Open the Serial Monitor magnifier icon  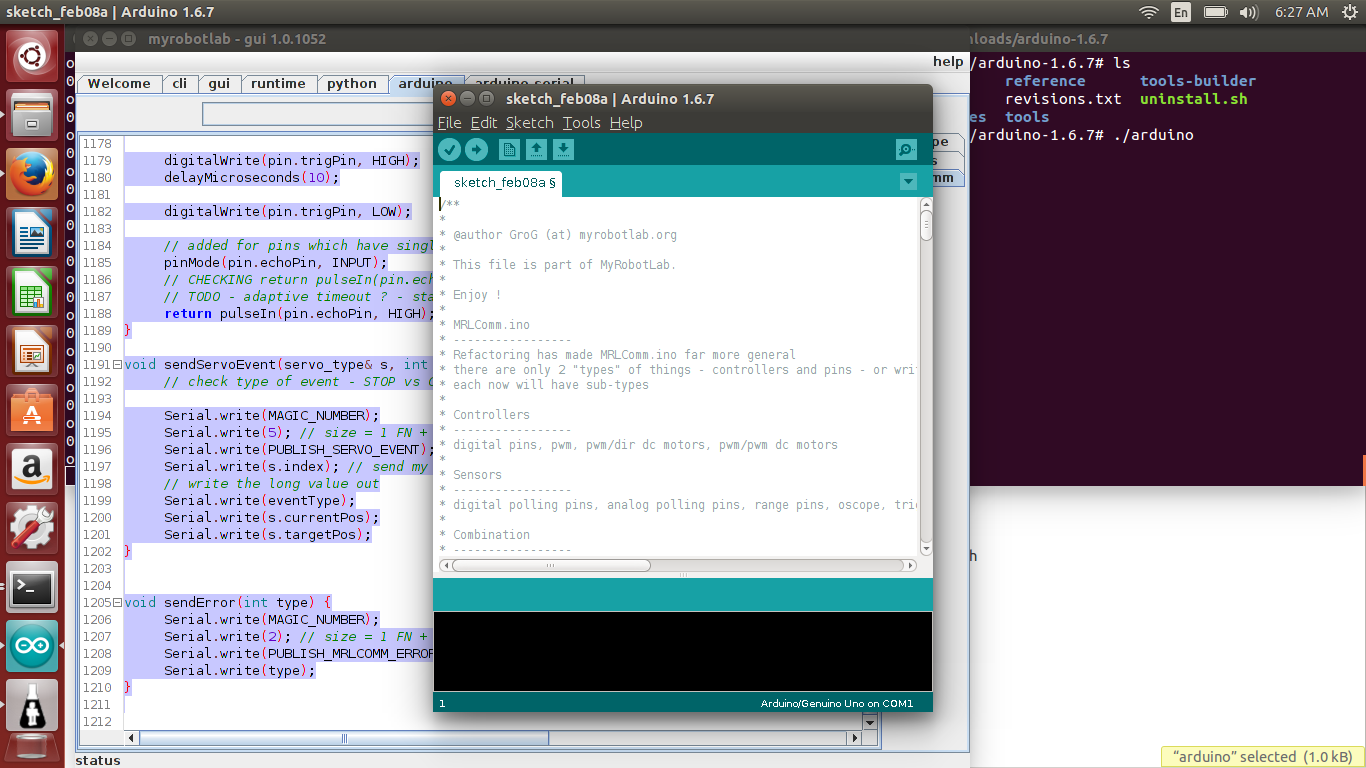coord(906,150)
